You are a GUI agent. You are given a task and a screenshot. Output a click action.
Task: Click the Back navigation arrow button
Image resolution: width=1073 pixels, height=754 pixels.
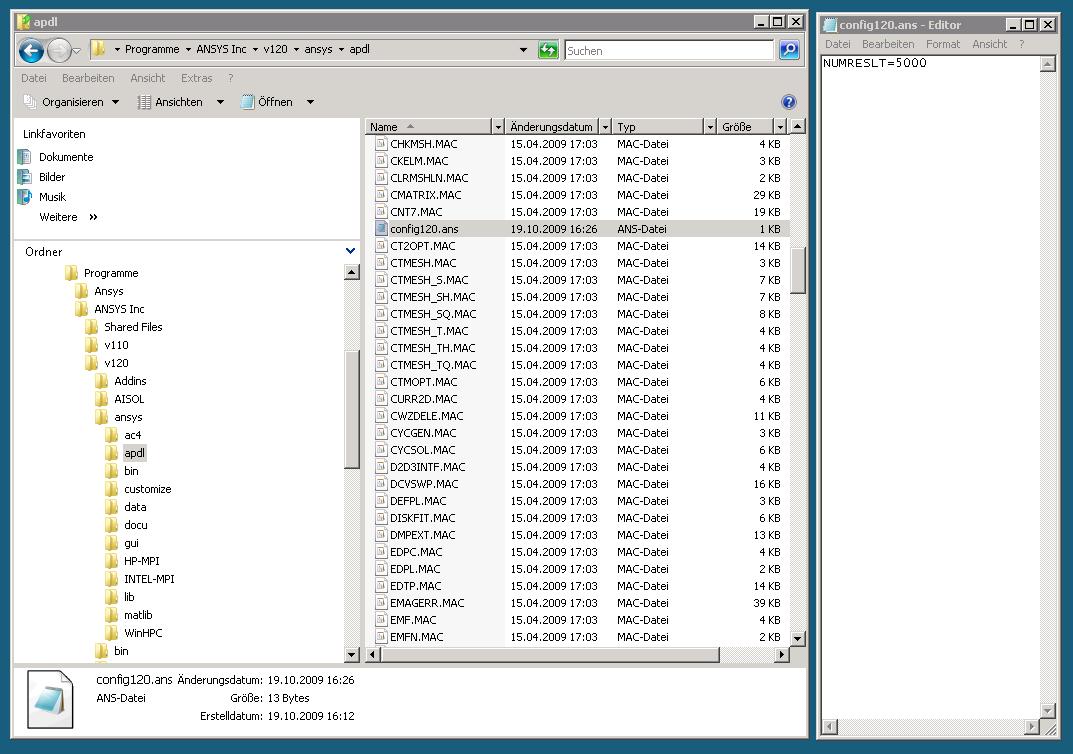point(31,50)
